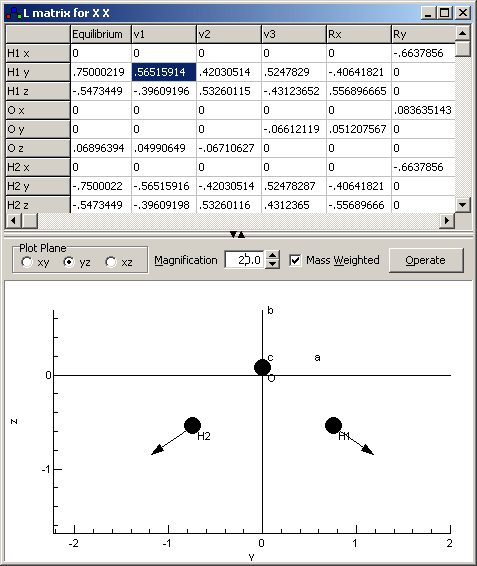
Task: Select the yz plot plane radio button
Action: click(69, 262)
